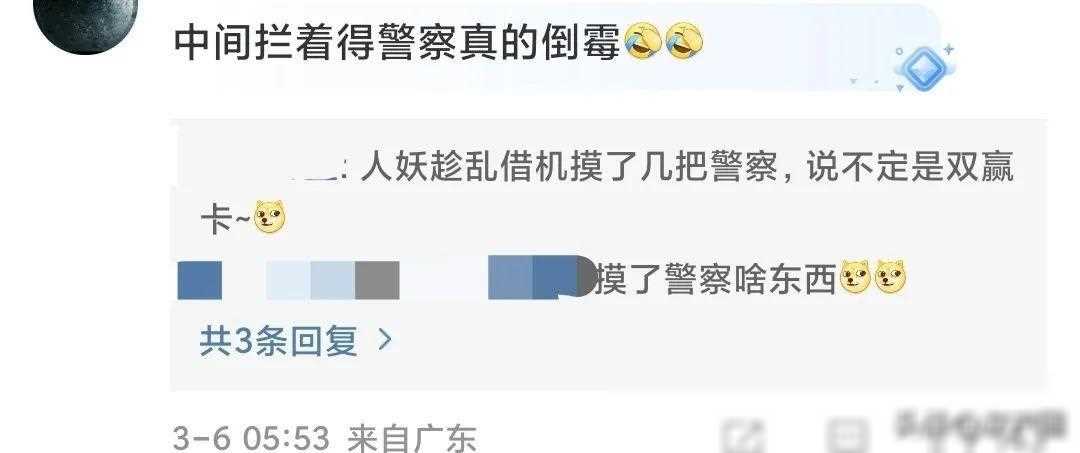Select the main comment text 中间拦着得警察真的倒霉
This screenshot has width=1080, height=453.
pyautogui.click(x=397, y=42)
